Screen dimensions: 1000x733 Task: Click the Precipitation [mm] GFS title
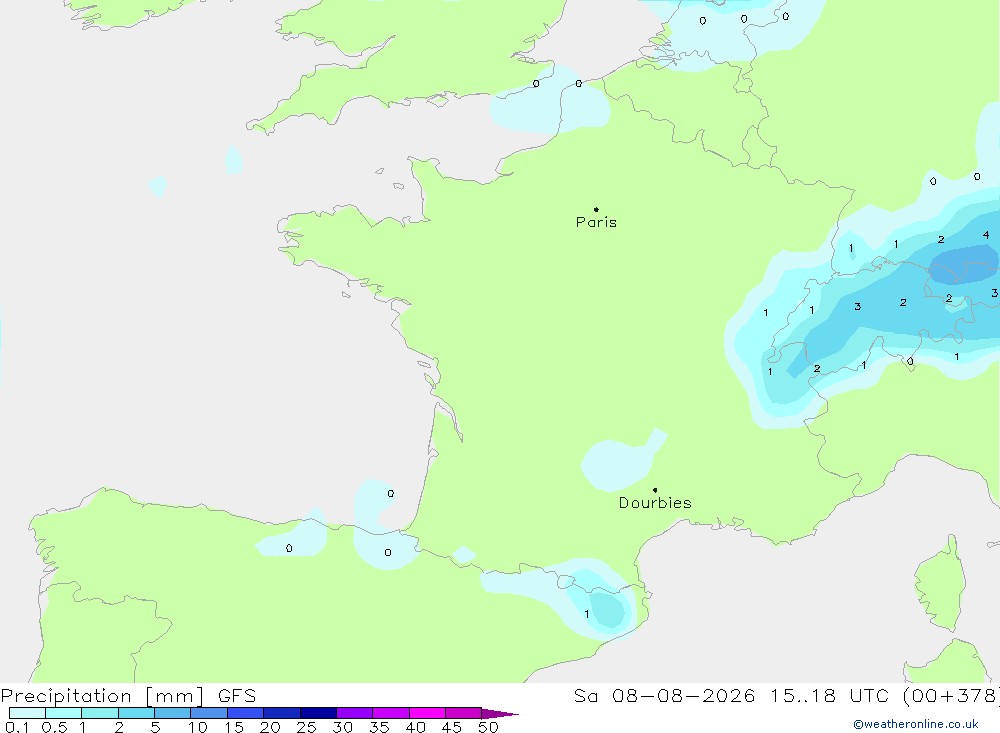point(128,695)
